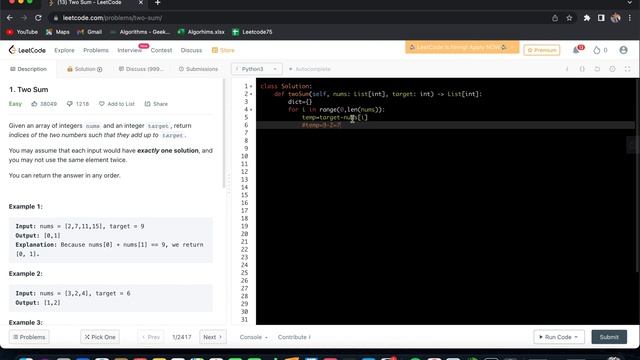Open Python3 language dropdown

(x=257, y=69)
